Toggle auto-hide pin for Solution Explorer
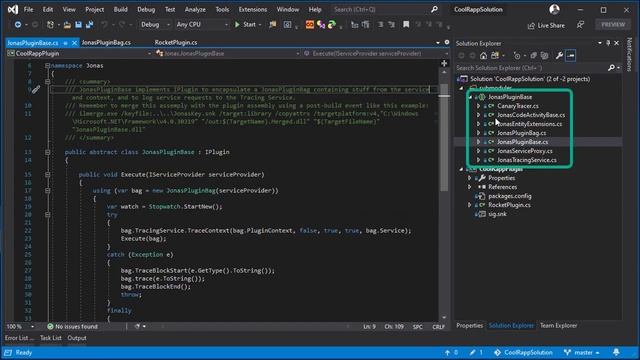 (x=608, y=43)
